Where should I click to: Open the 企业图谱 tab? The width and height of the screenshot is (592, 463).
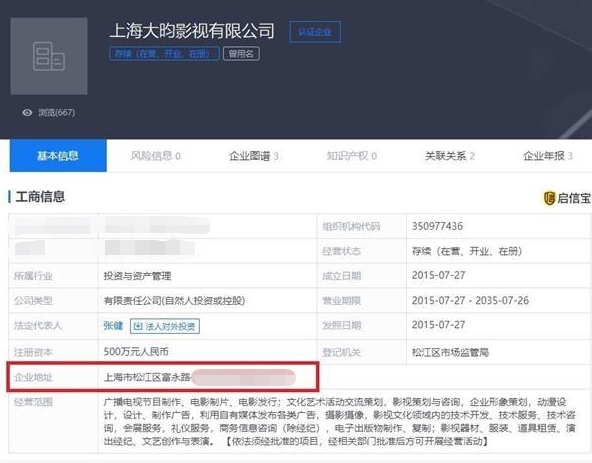coord(254,156)
